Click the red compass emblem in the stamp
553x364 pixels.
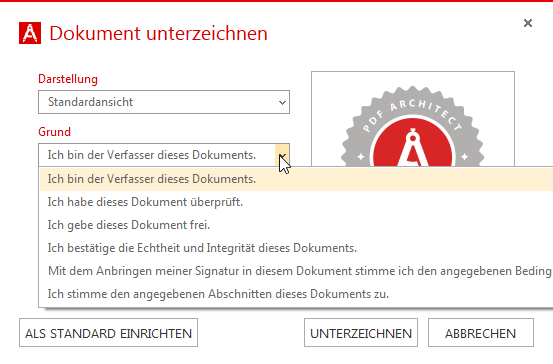[413, 143]
